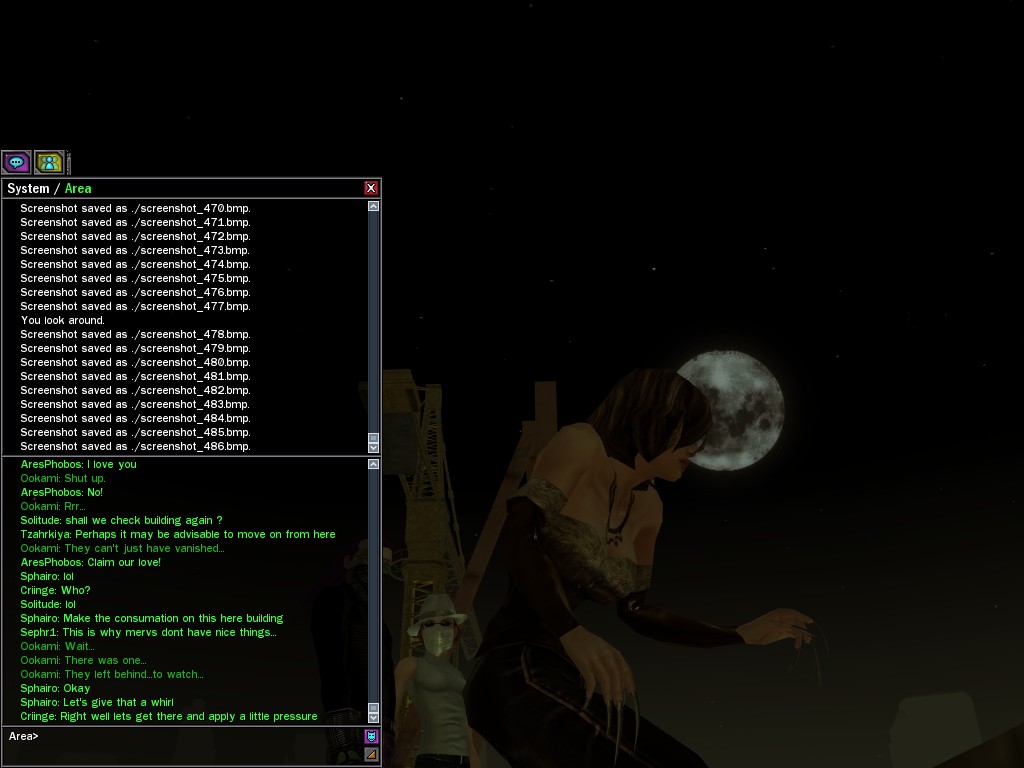Open the chat speech-bubble icon

(x=16, y=162)
